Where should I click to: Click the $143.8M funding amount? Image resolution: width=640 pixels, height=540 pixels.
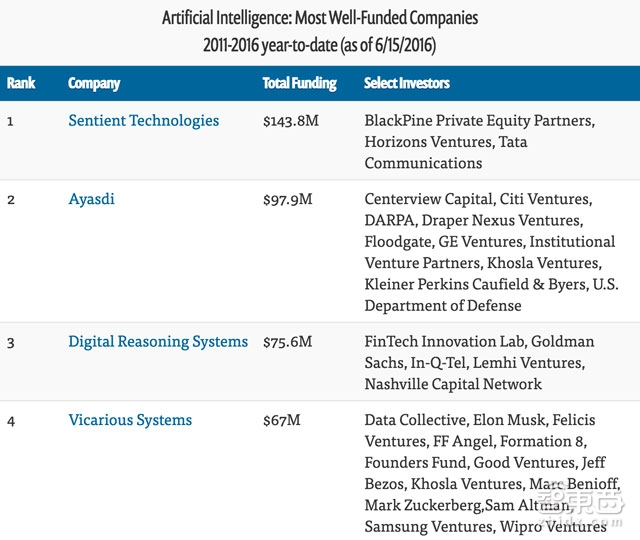(x=291, y=121)
